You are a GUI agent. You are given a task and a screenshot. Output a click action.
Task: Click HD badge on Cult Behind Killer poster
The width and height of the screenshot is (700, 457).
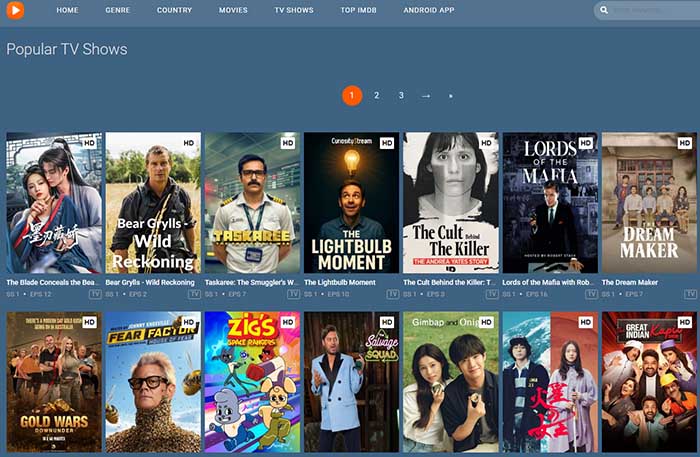[486, 143]
